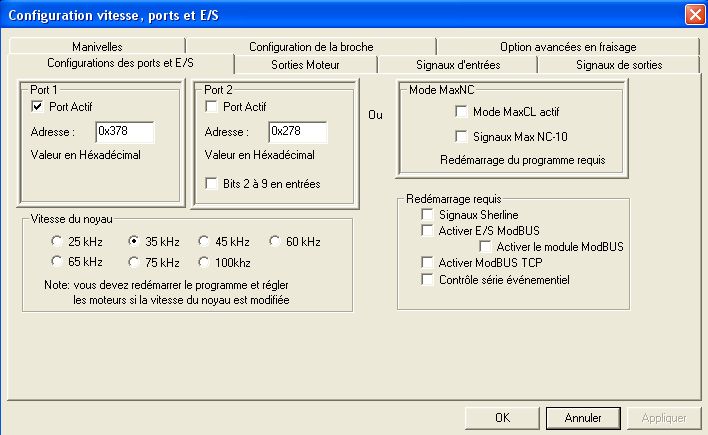Choose 45 kHz kernel speed
Image resolution: width=708 pixels, height=435 pixels.
point(204,241)
